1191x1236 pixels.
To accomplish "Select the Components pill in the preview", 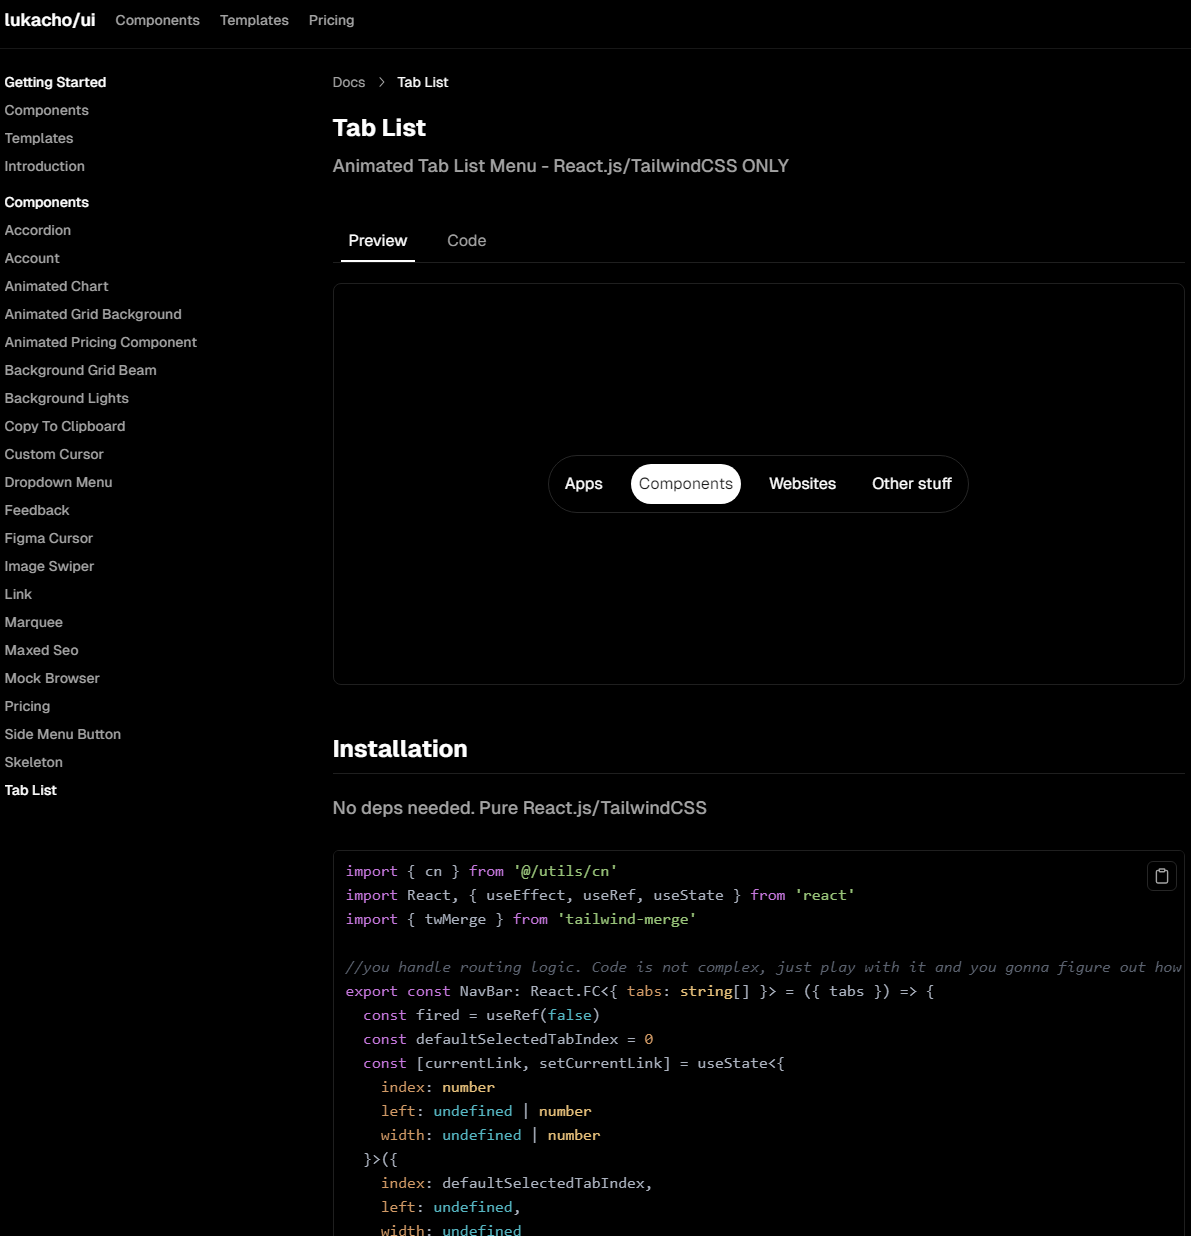I will 686,484.
